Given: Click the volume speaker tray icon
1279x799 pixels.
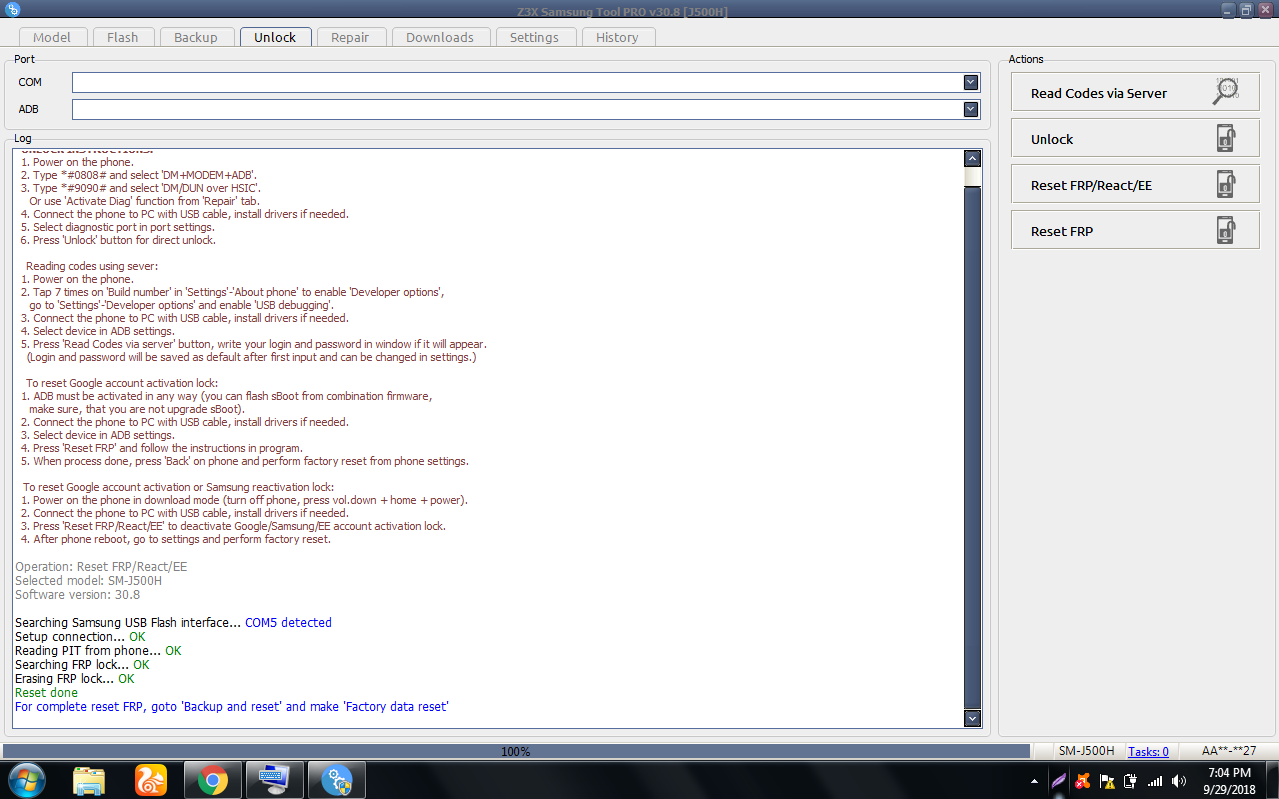Looking at the screenshot, I should click(1179, 781).
